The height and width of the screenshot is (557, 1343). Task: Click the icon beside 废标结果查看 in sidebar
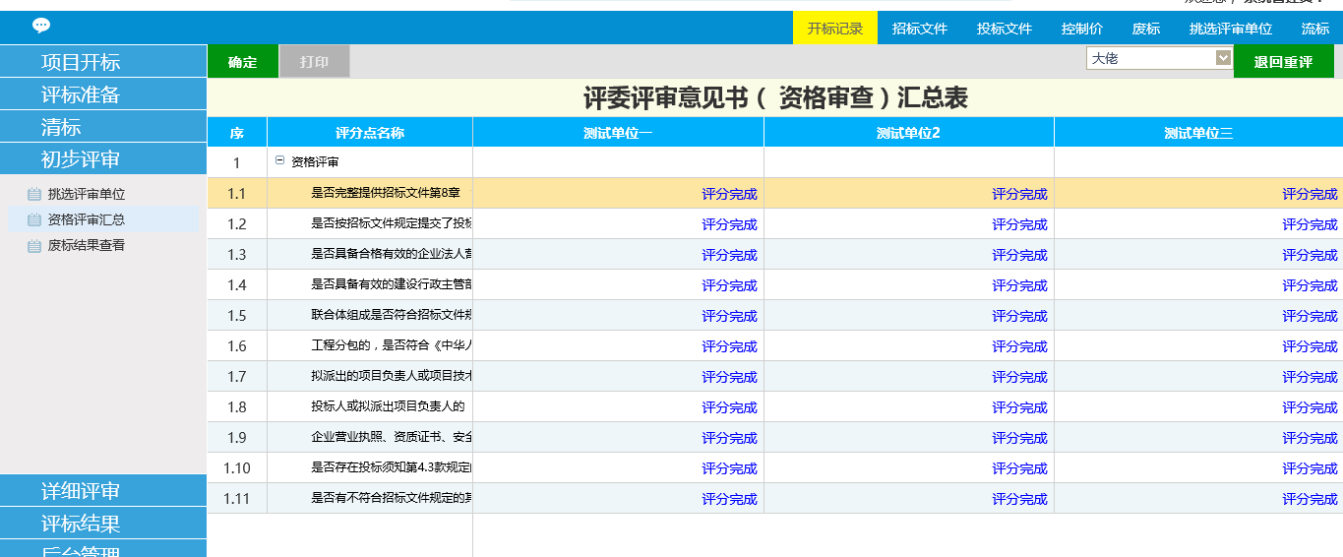click(x=34, y=245)
